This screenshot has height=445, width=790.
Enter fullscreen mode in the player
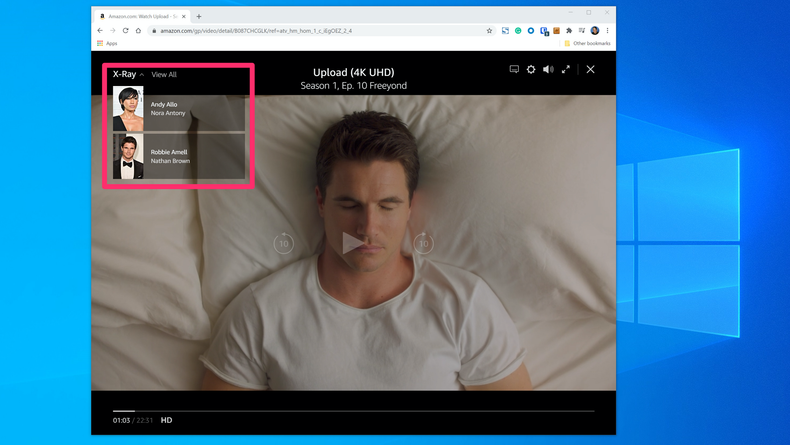[565, 70]
